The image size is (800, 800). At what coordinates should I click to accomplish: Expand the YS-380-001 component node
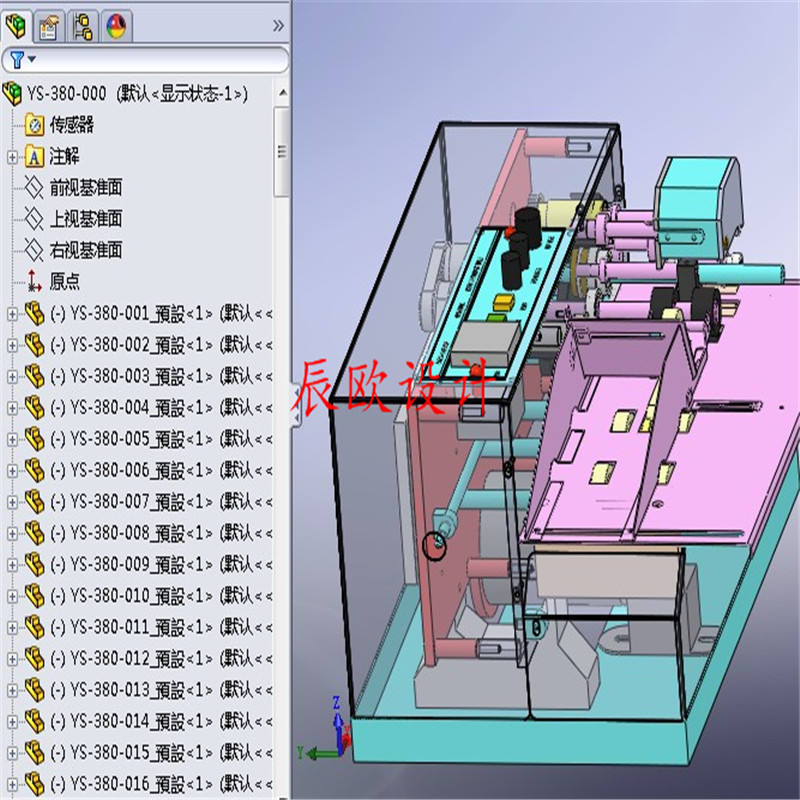click(12, 314)
